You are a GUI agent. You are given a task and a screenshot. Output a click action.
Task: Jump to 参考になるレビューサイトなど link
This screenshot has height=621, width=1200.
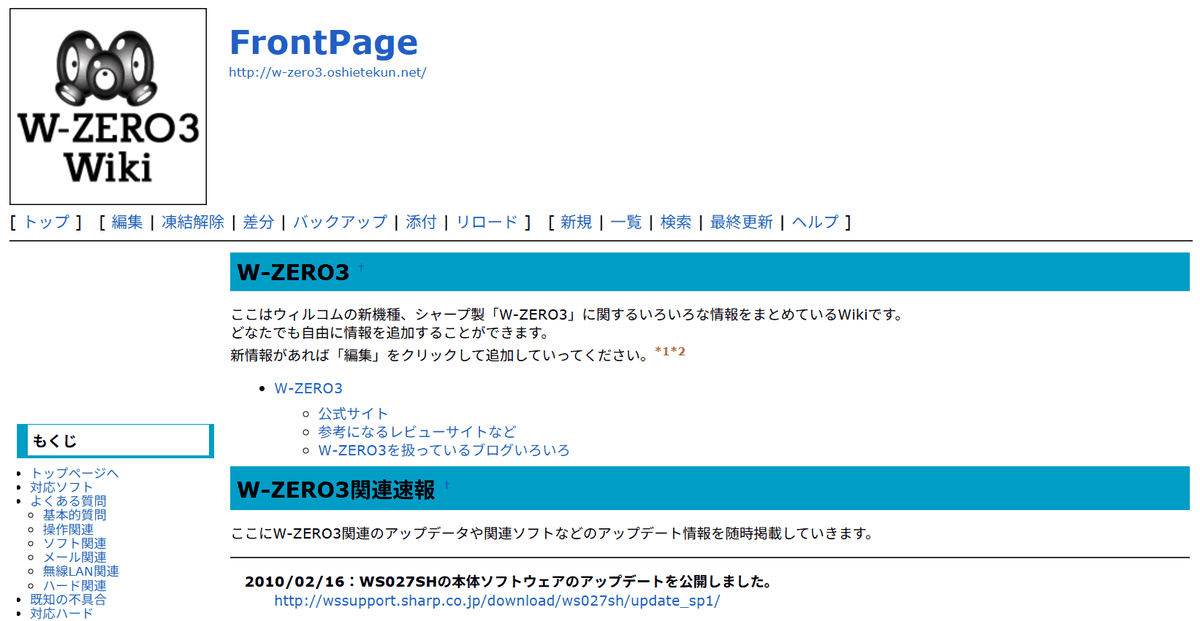[x=417, y=432]
